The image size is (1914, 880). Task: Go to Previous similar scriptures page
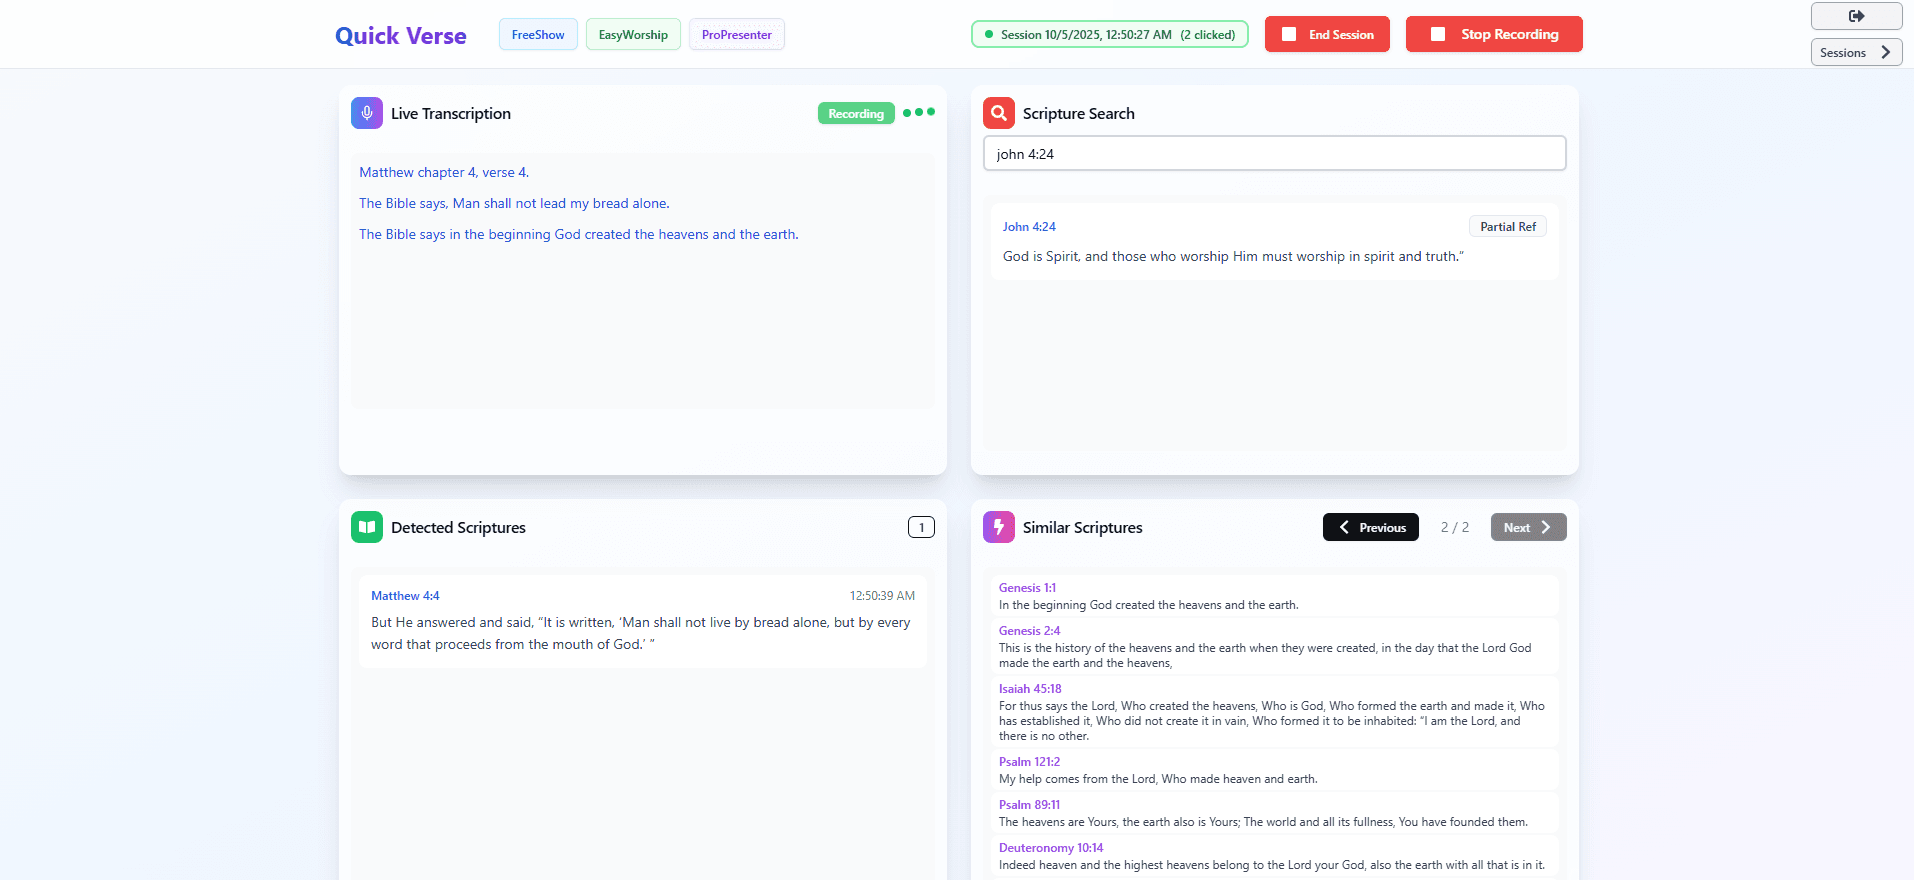1370,527
